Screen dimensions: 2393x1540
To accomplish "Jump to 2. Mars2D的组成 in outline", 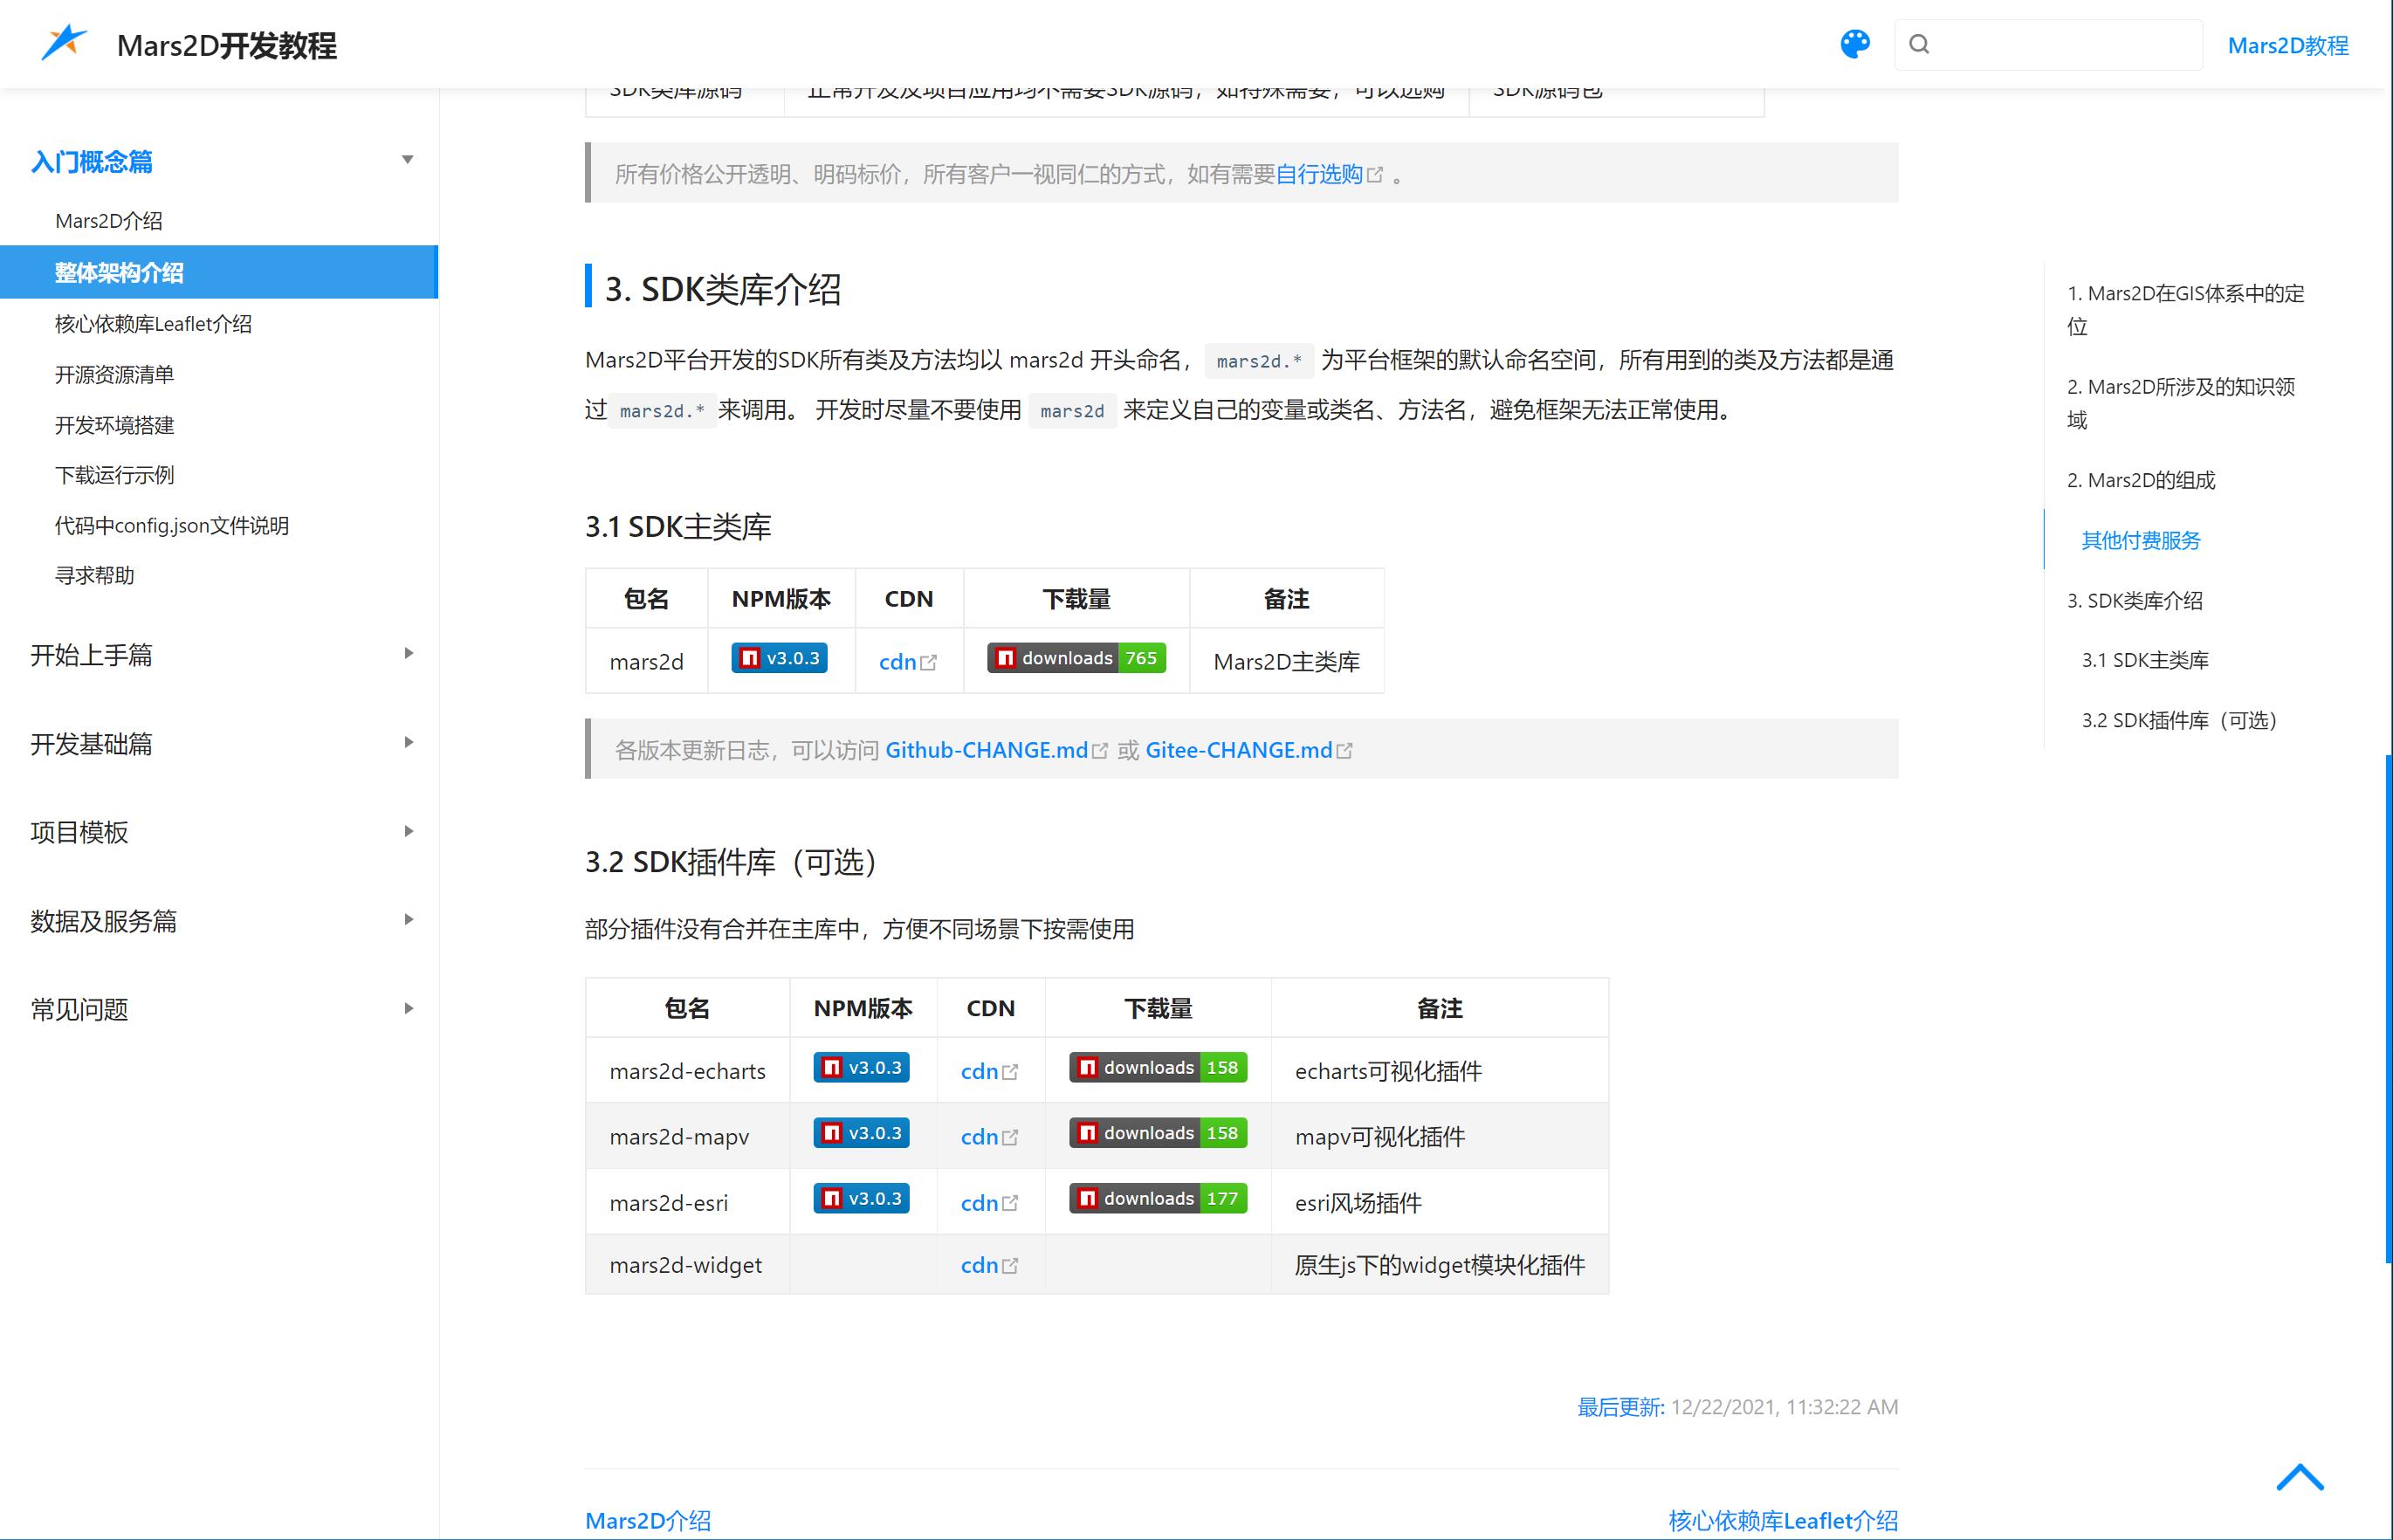I will coord(2141,480).
